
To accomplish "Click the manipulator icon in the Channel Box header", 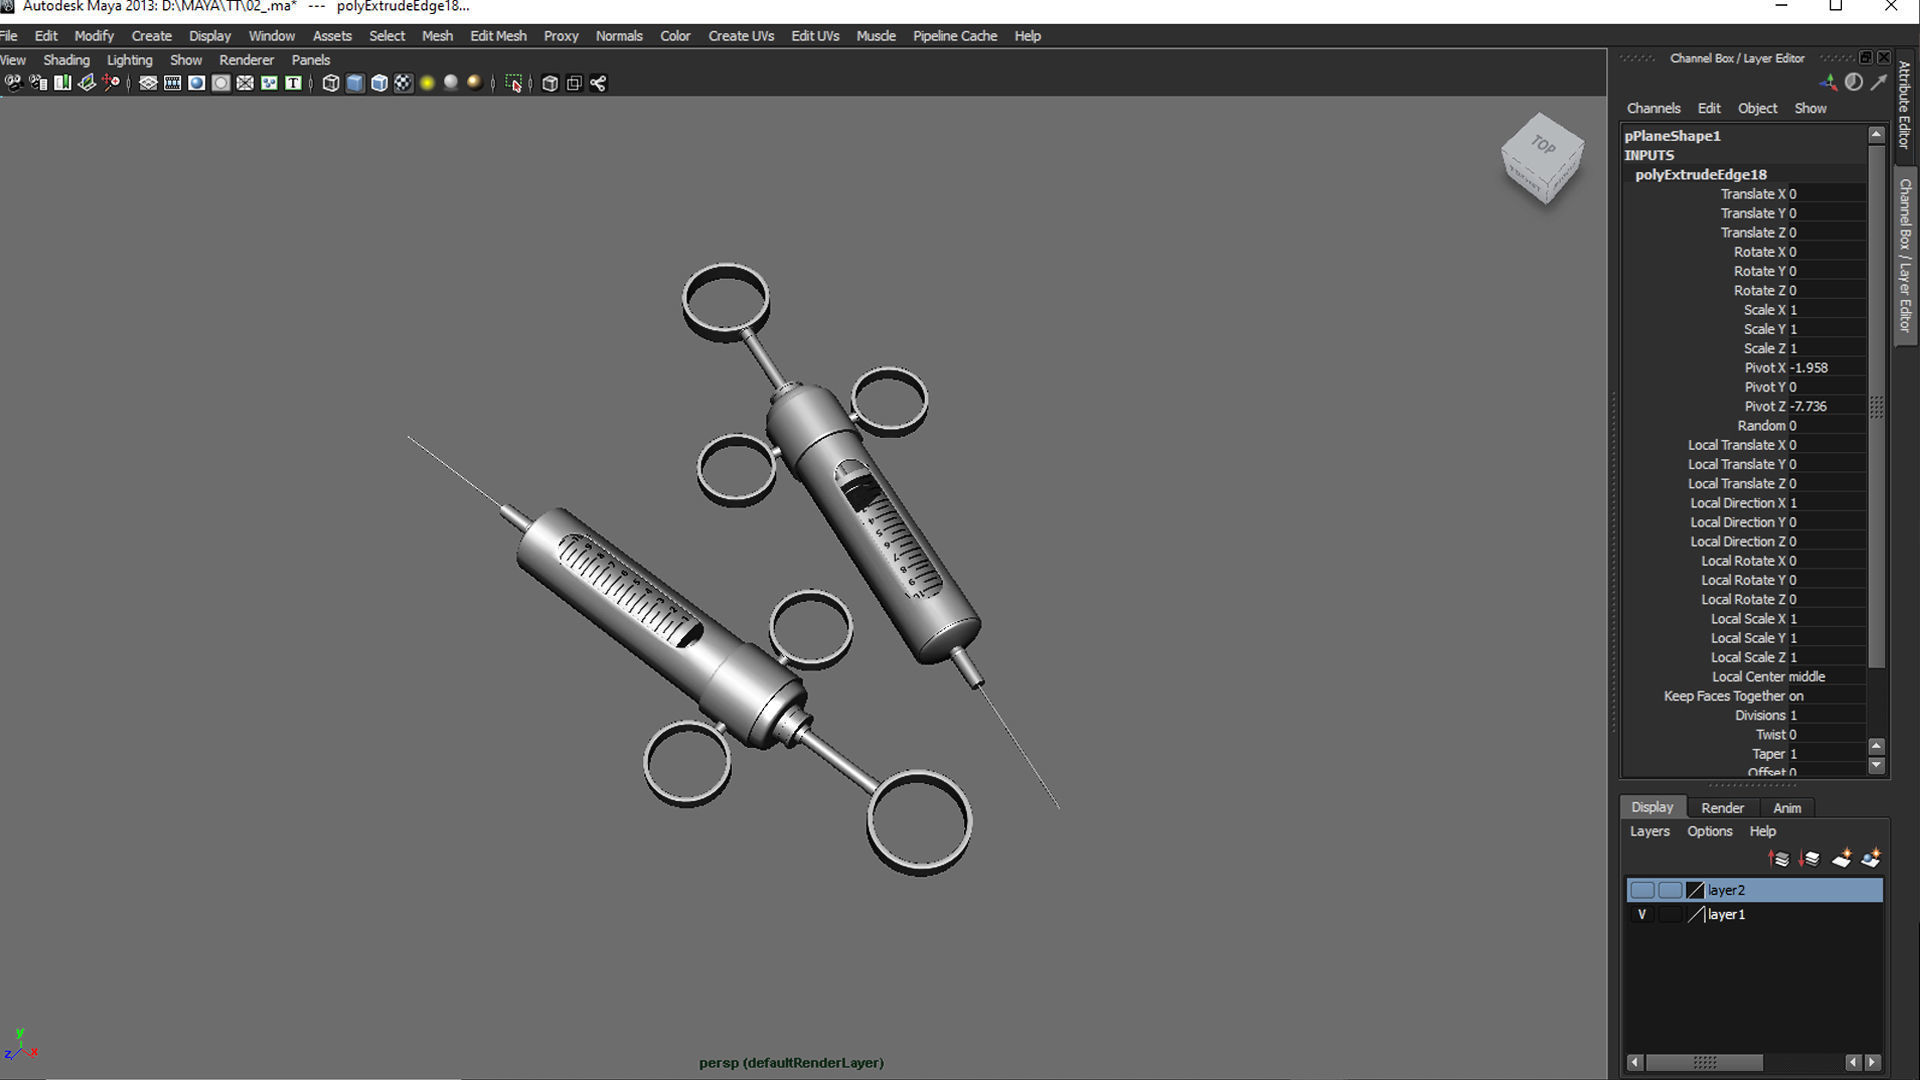I will click(x=1829, y=83).
